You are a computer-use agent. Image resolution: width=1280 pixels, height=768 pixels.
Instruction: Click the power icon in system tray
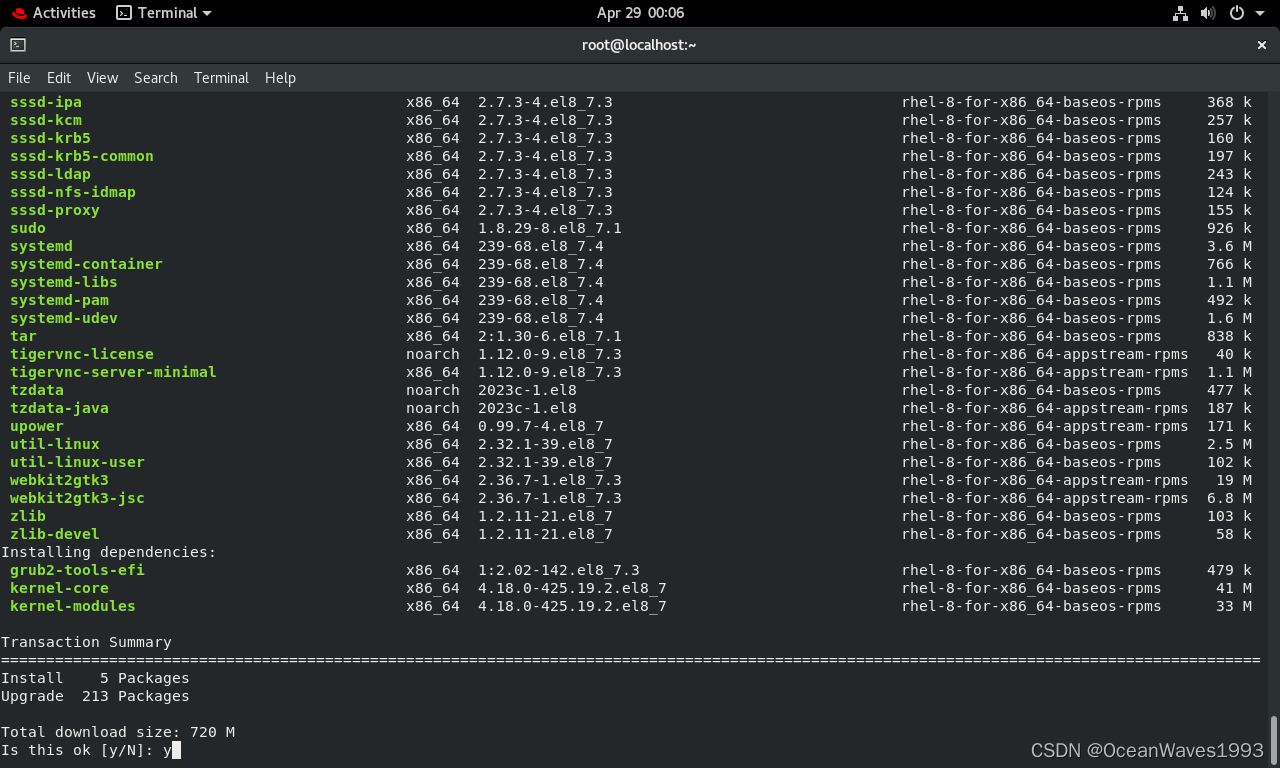coord(1237,13)
